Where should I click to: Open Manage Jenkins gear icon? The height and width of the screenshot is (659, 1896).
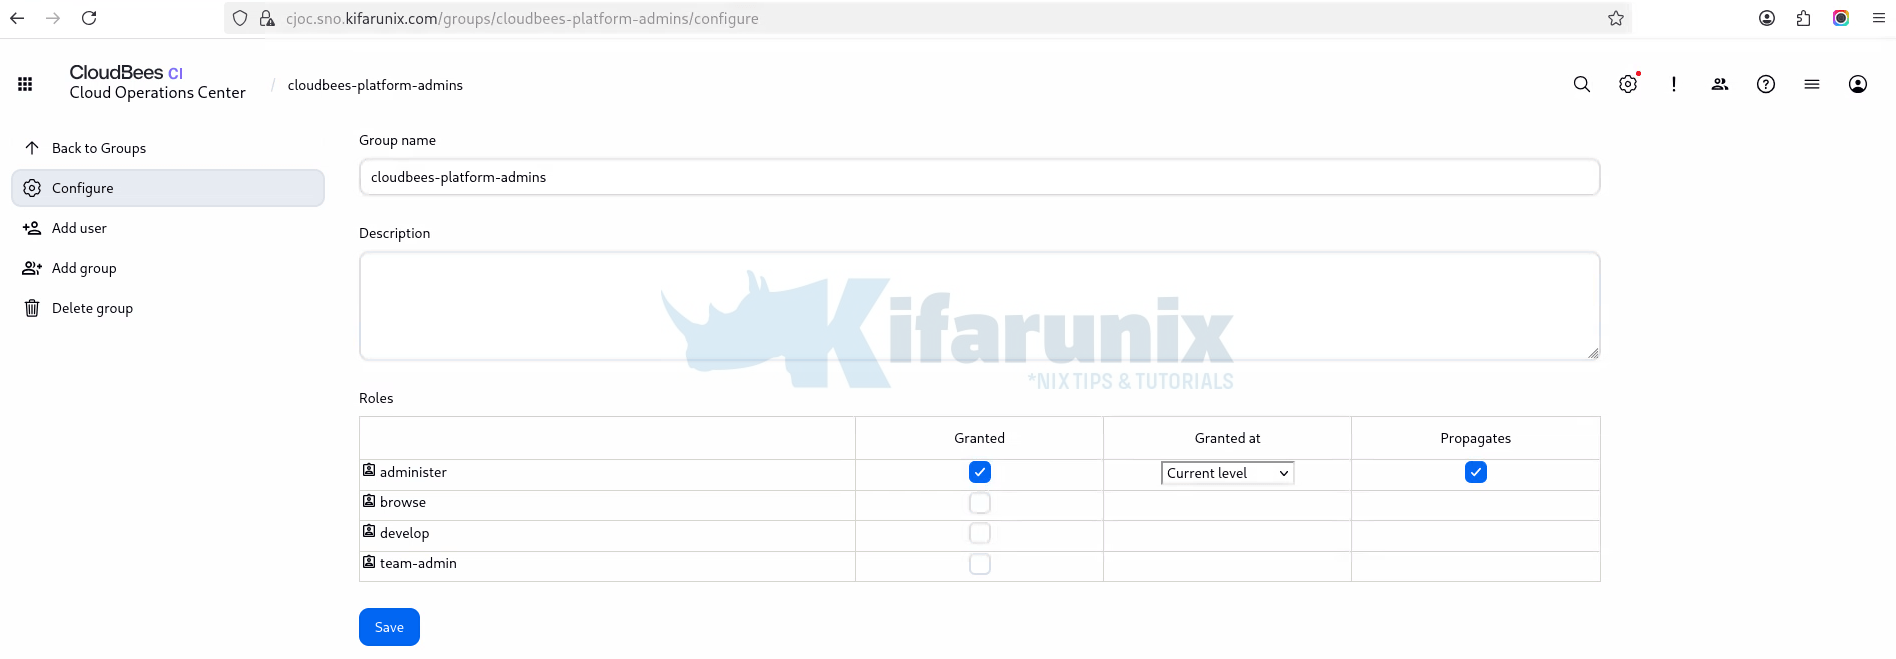(x=1628, y=84)
